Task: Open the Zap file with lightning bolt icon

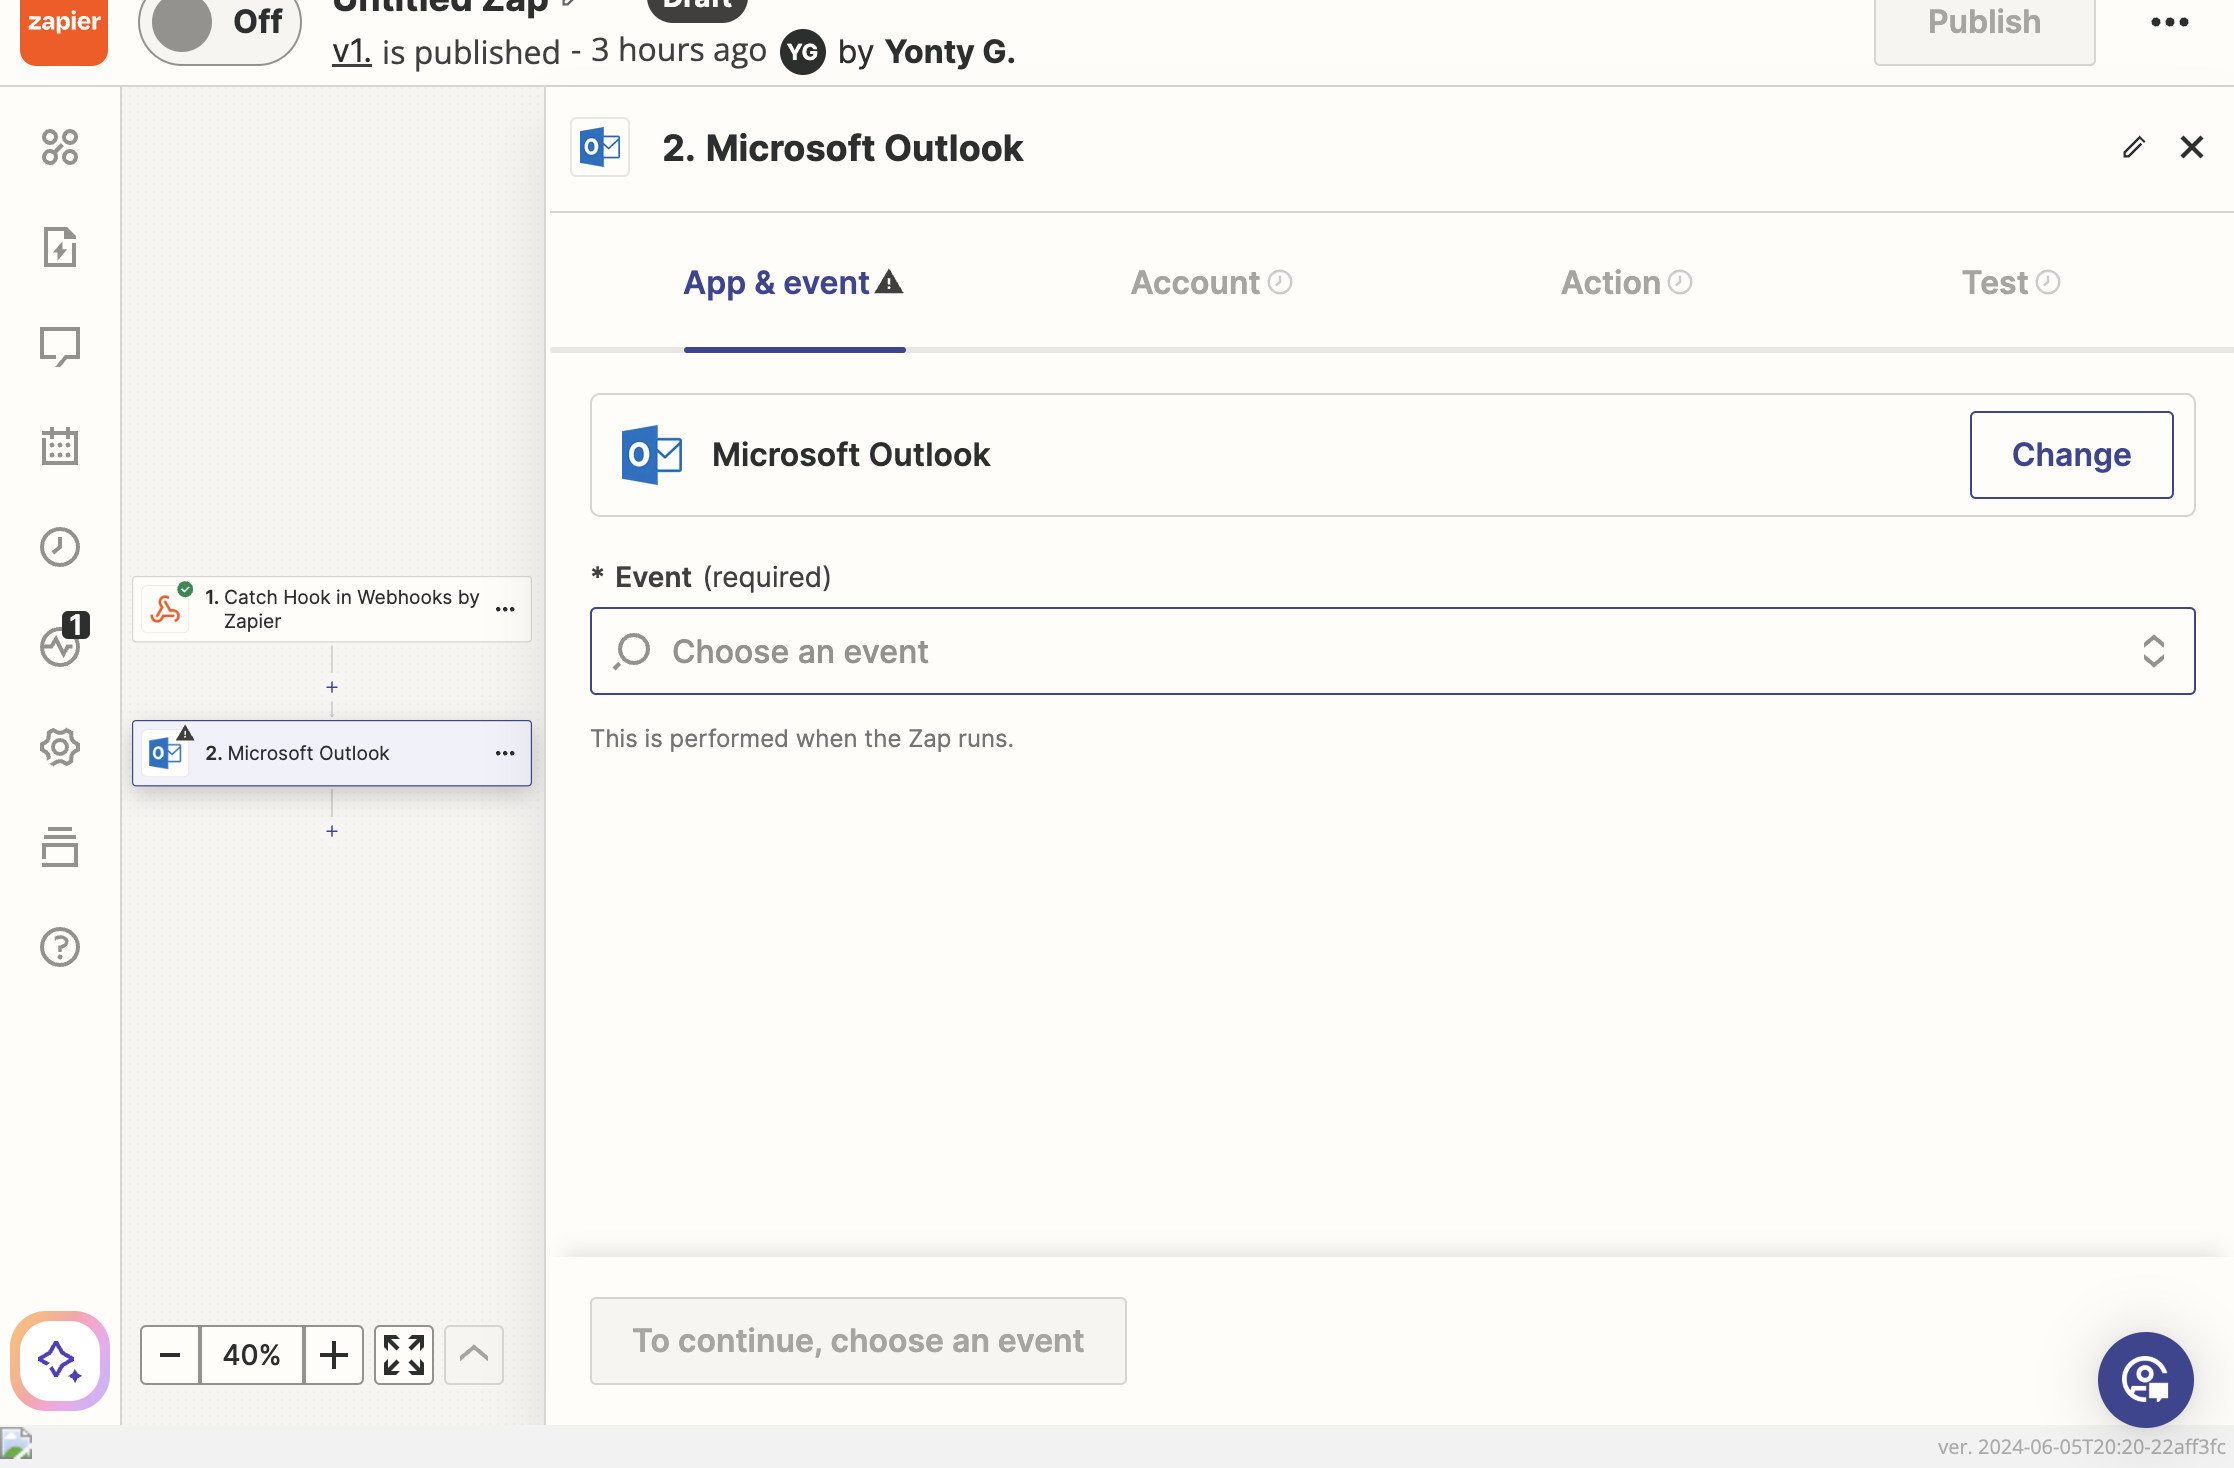Action: click(60, 247)
